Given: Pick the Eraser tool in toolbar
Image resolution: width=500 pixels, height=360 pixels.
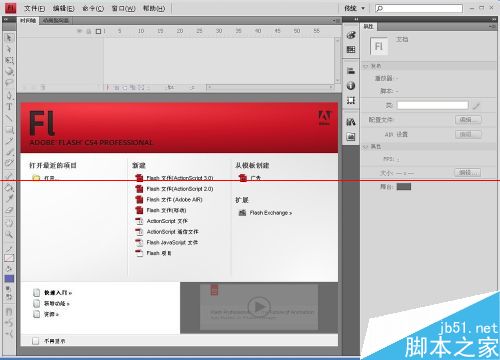Looking at the screenshot, I should [x=9, y=210].
